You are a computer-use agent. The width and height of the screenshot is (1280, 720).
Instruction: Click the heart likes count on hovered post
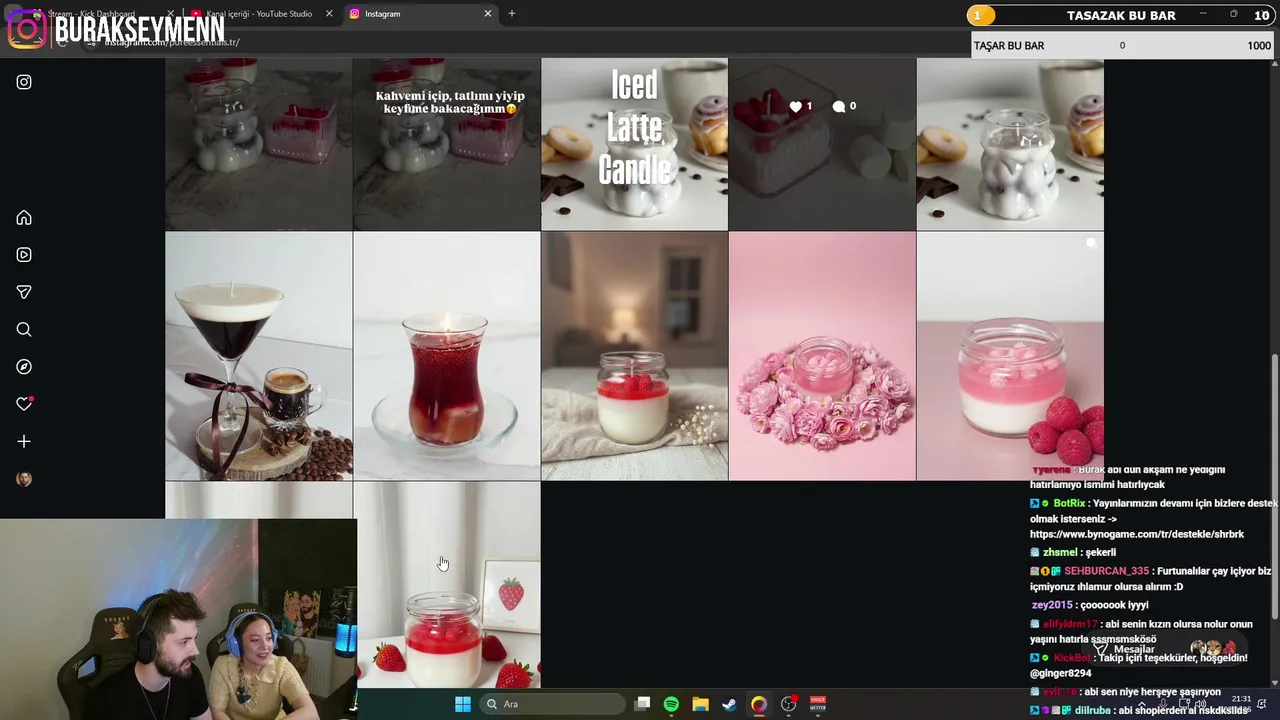click(801, 106)
